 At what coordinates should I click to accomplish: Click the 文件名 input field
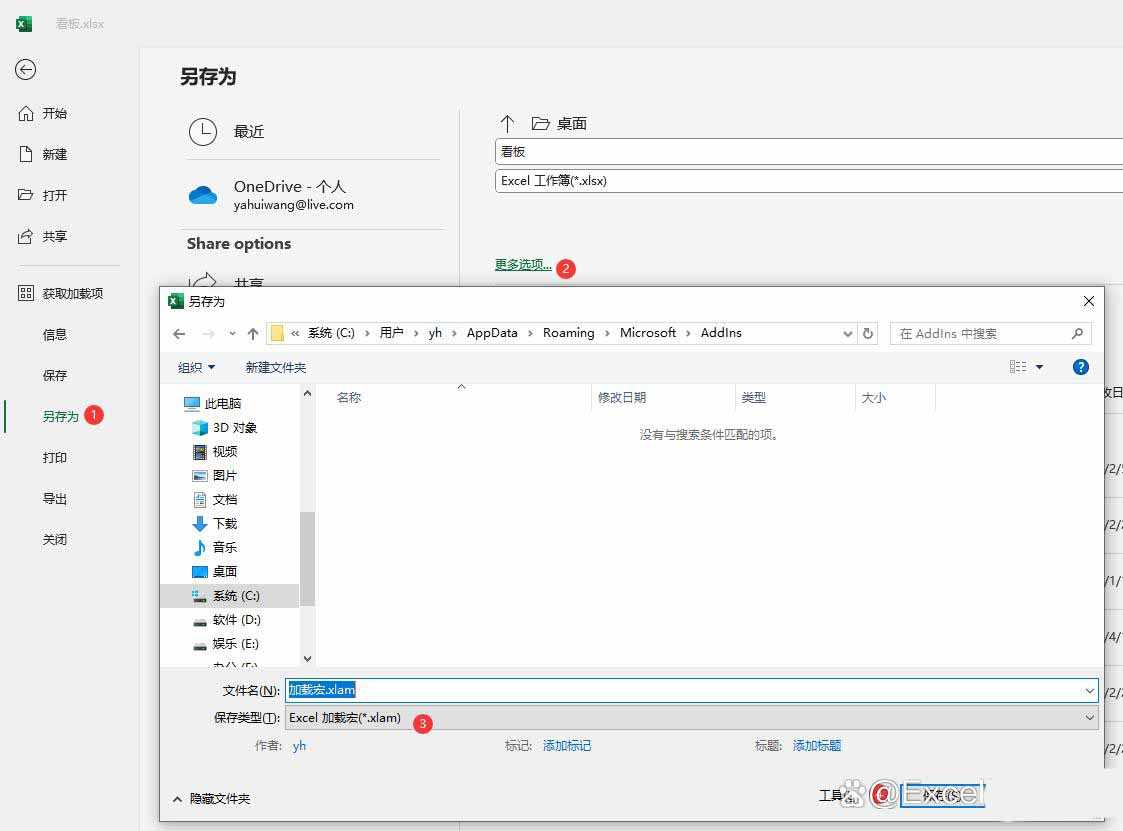point(690,690)
